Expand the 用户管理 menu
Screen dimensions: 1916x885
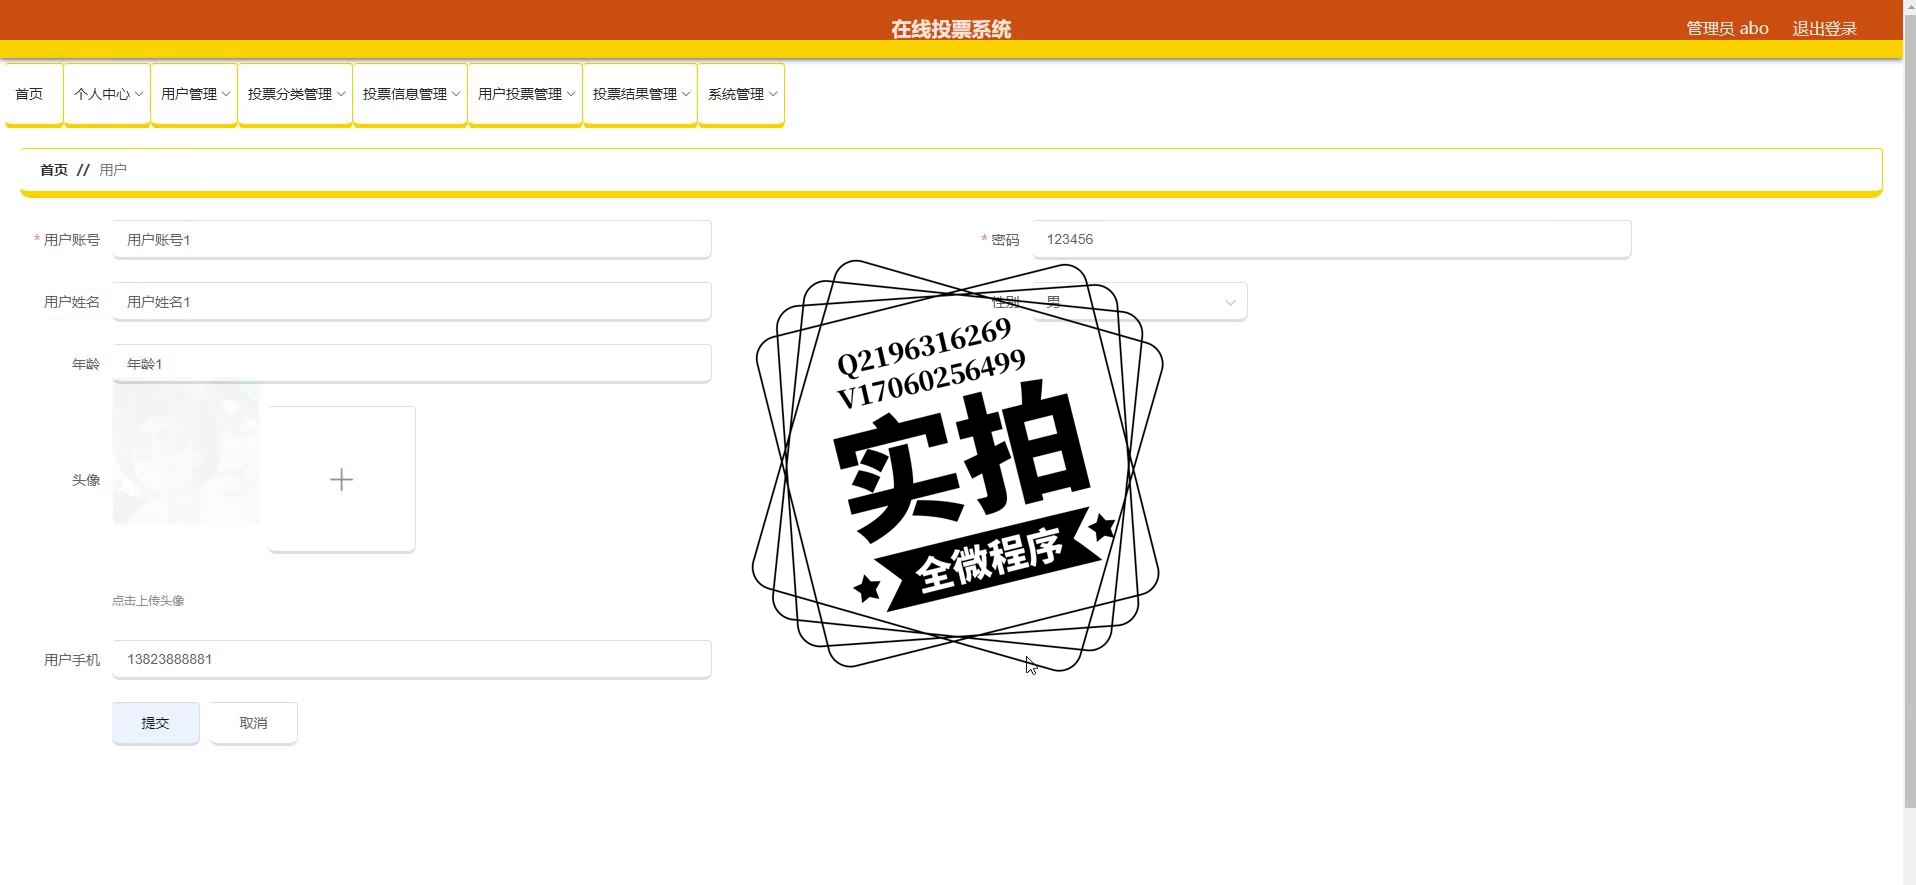[194, 94]
